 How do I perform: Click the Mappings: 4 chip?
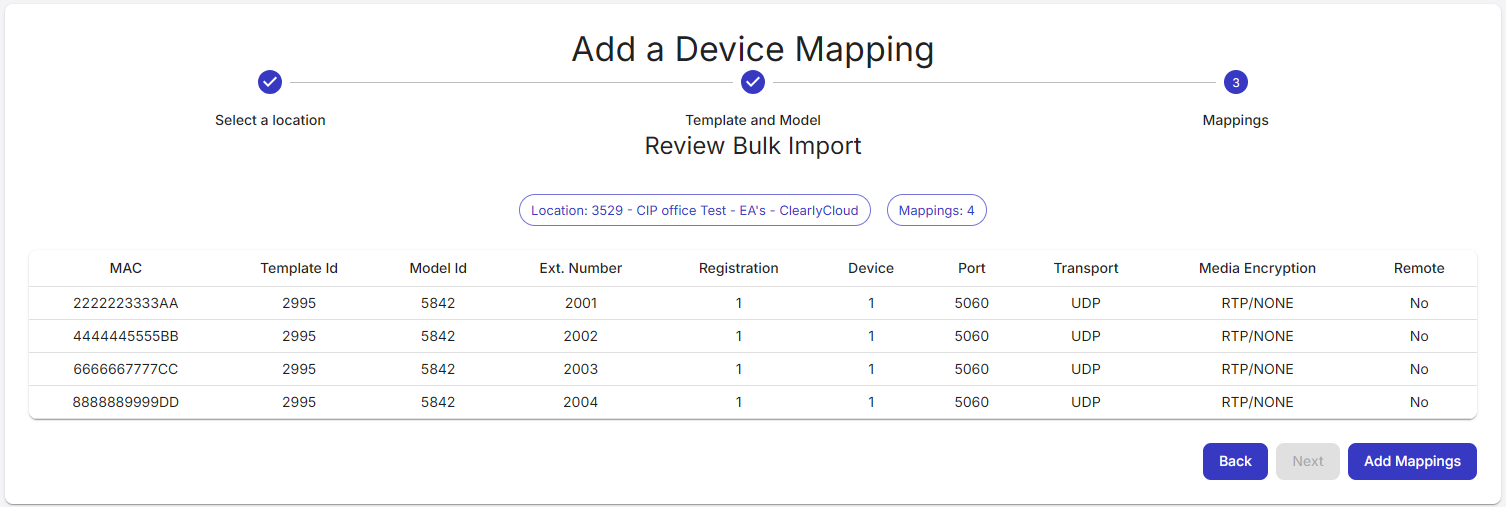coord(937,211)
